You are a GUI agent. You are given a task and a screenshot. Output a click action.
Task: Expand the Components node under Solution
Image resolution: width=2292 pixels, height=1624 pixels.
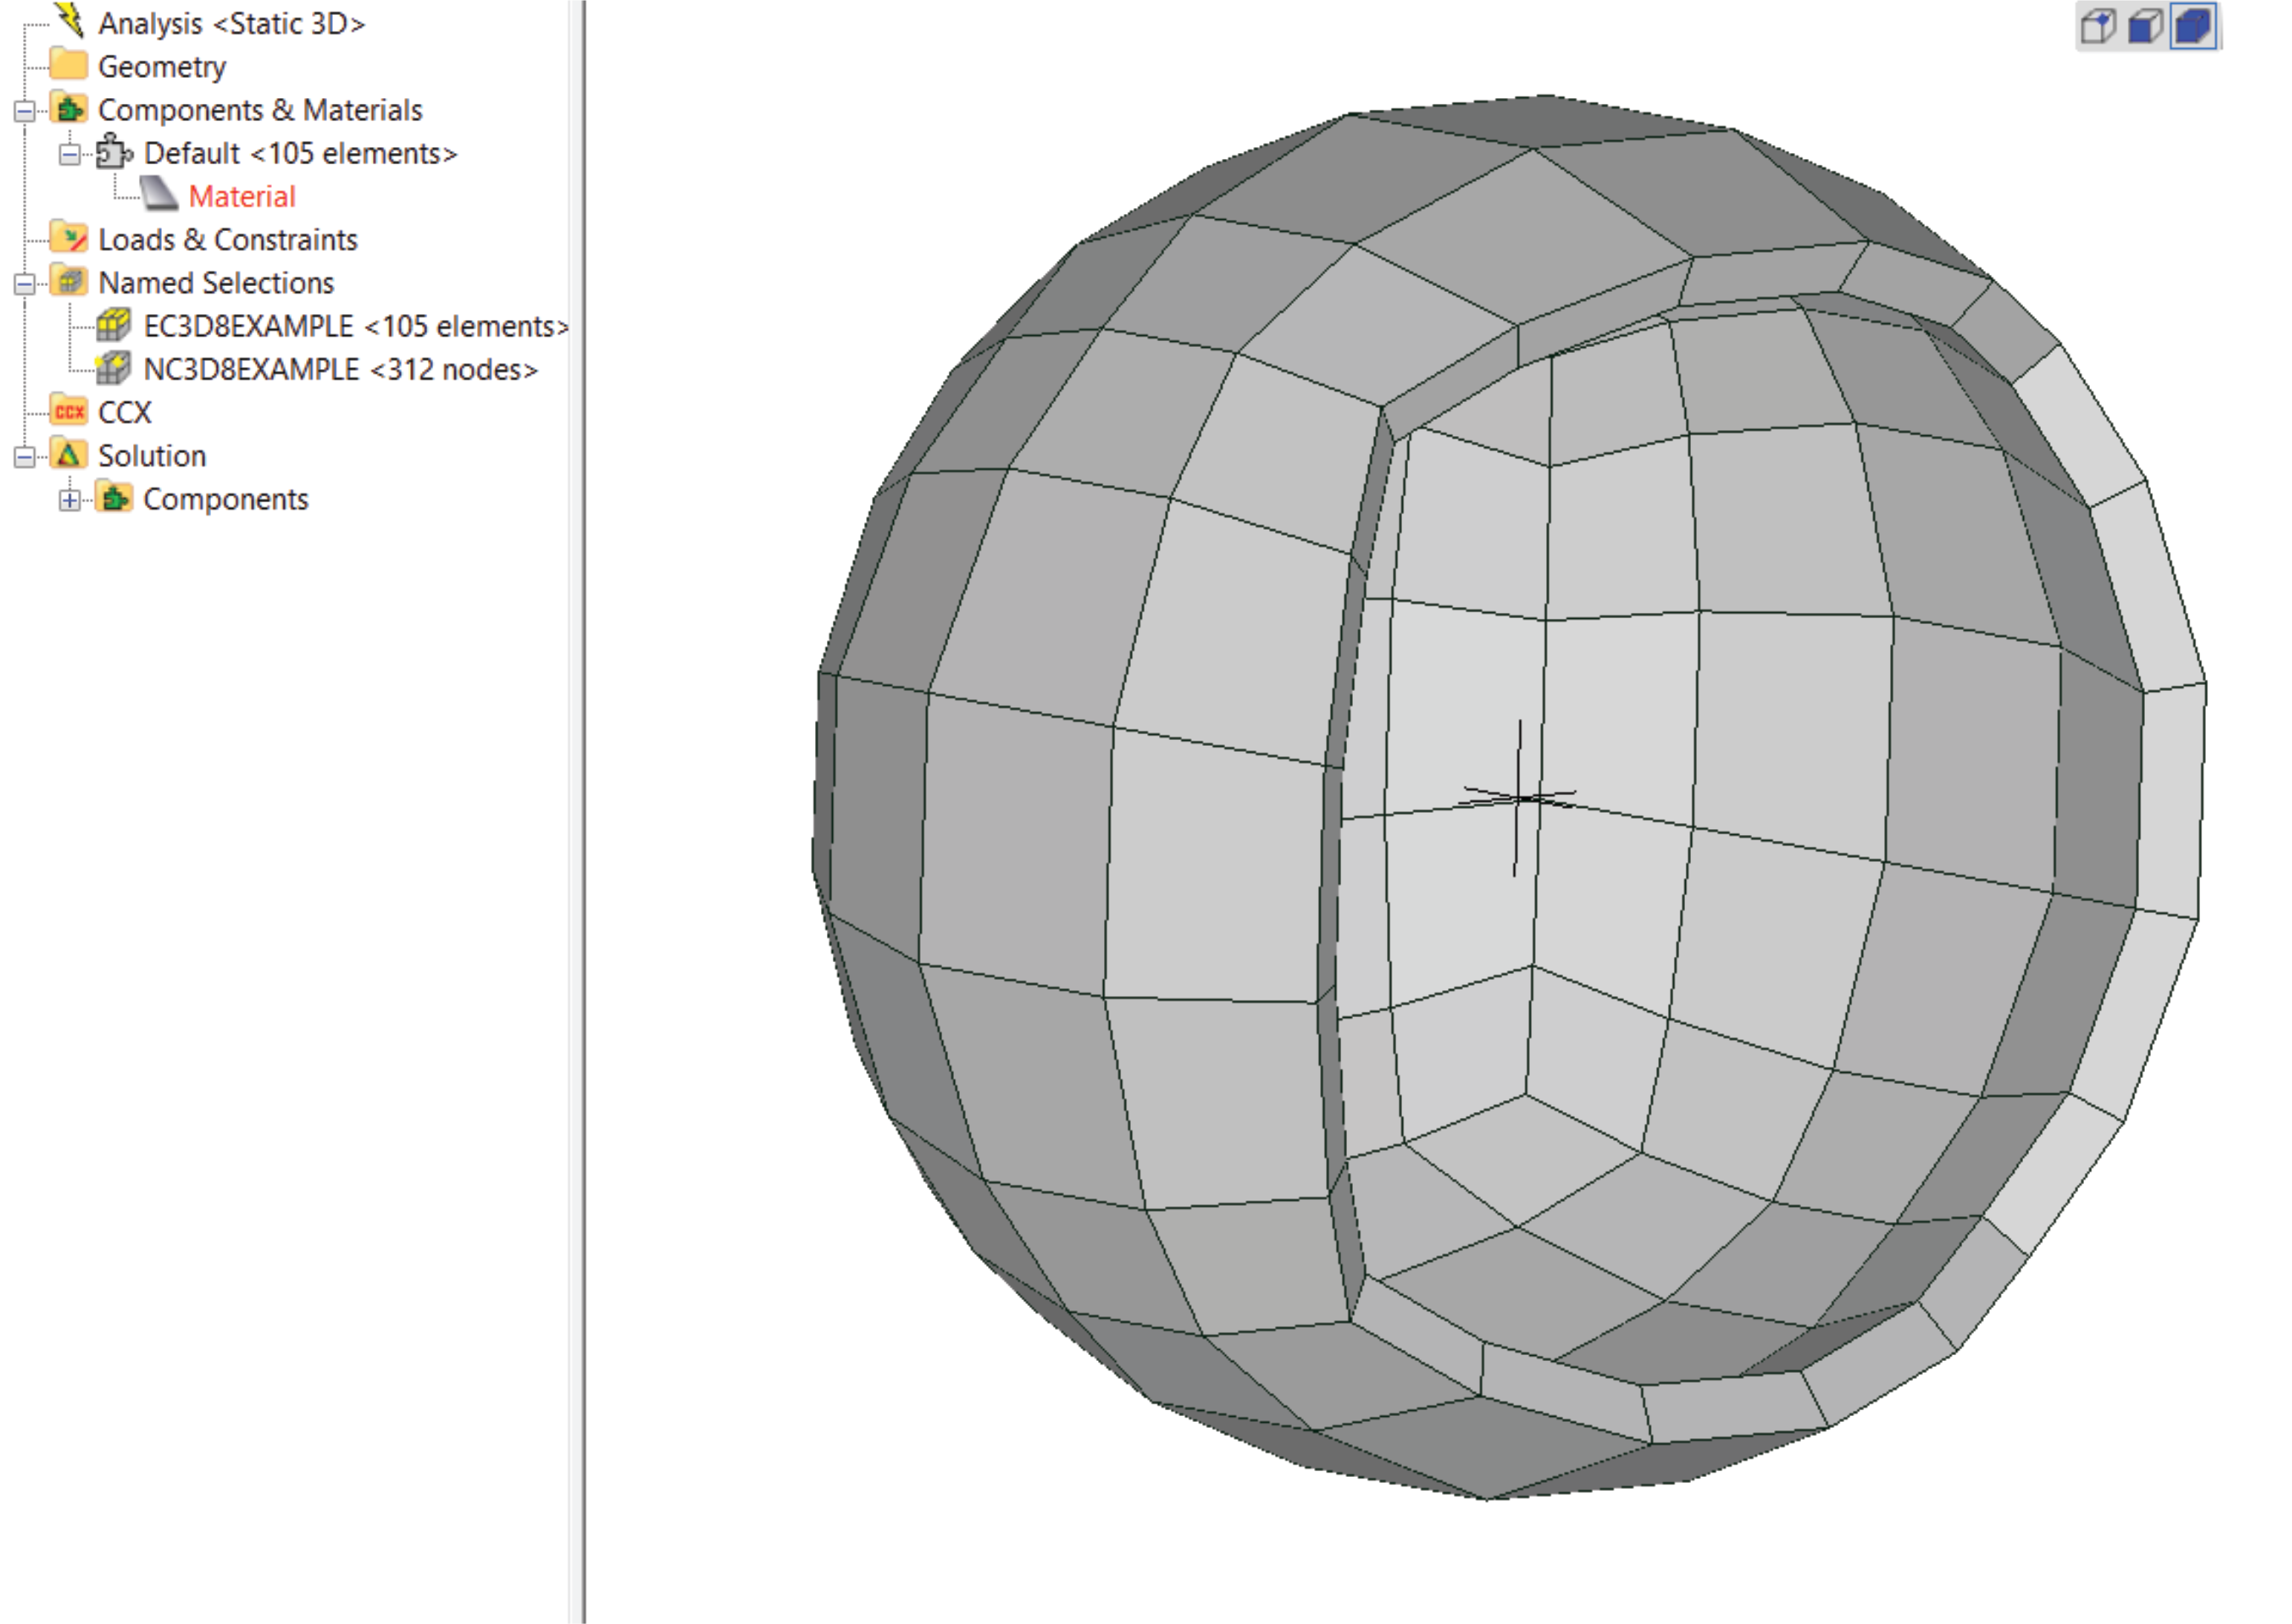pos(69,499)
